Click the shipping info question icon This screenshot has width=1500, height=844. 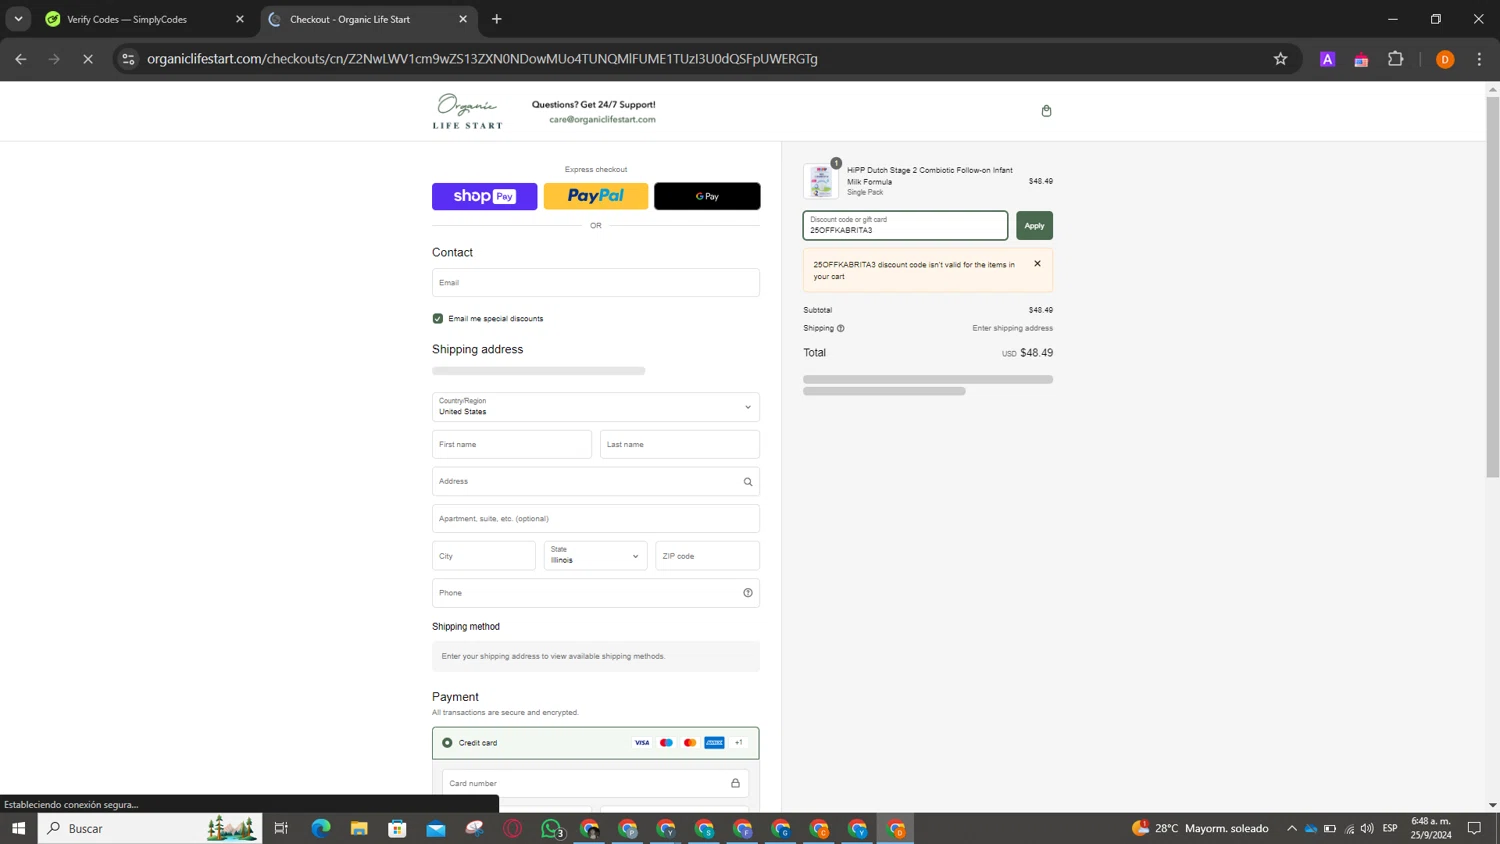click(840, 328)
